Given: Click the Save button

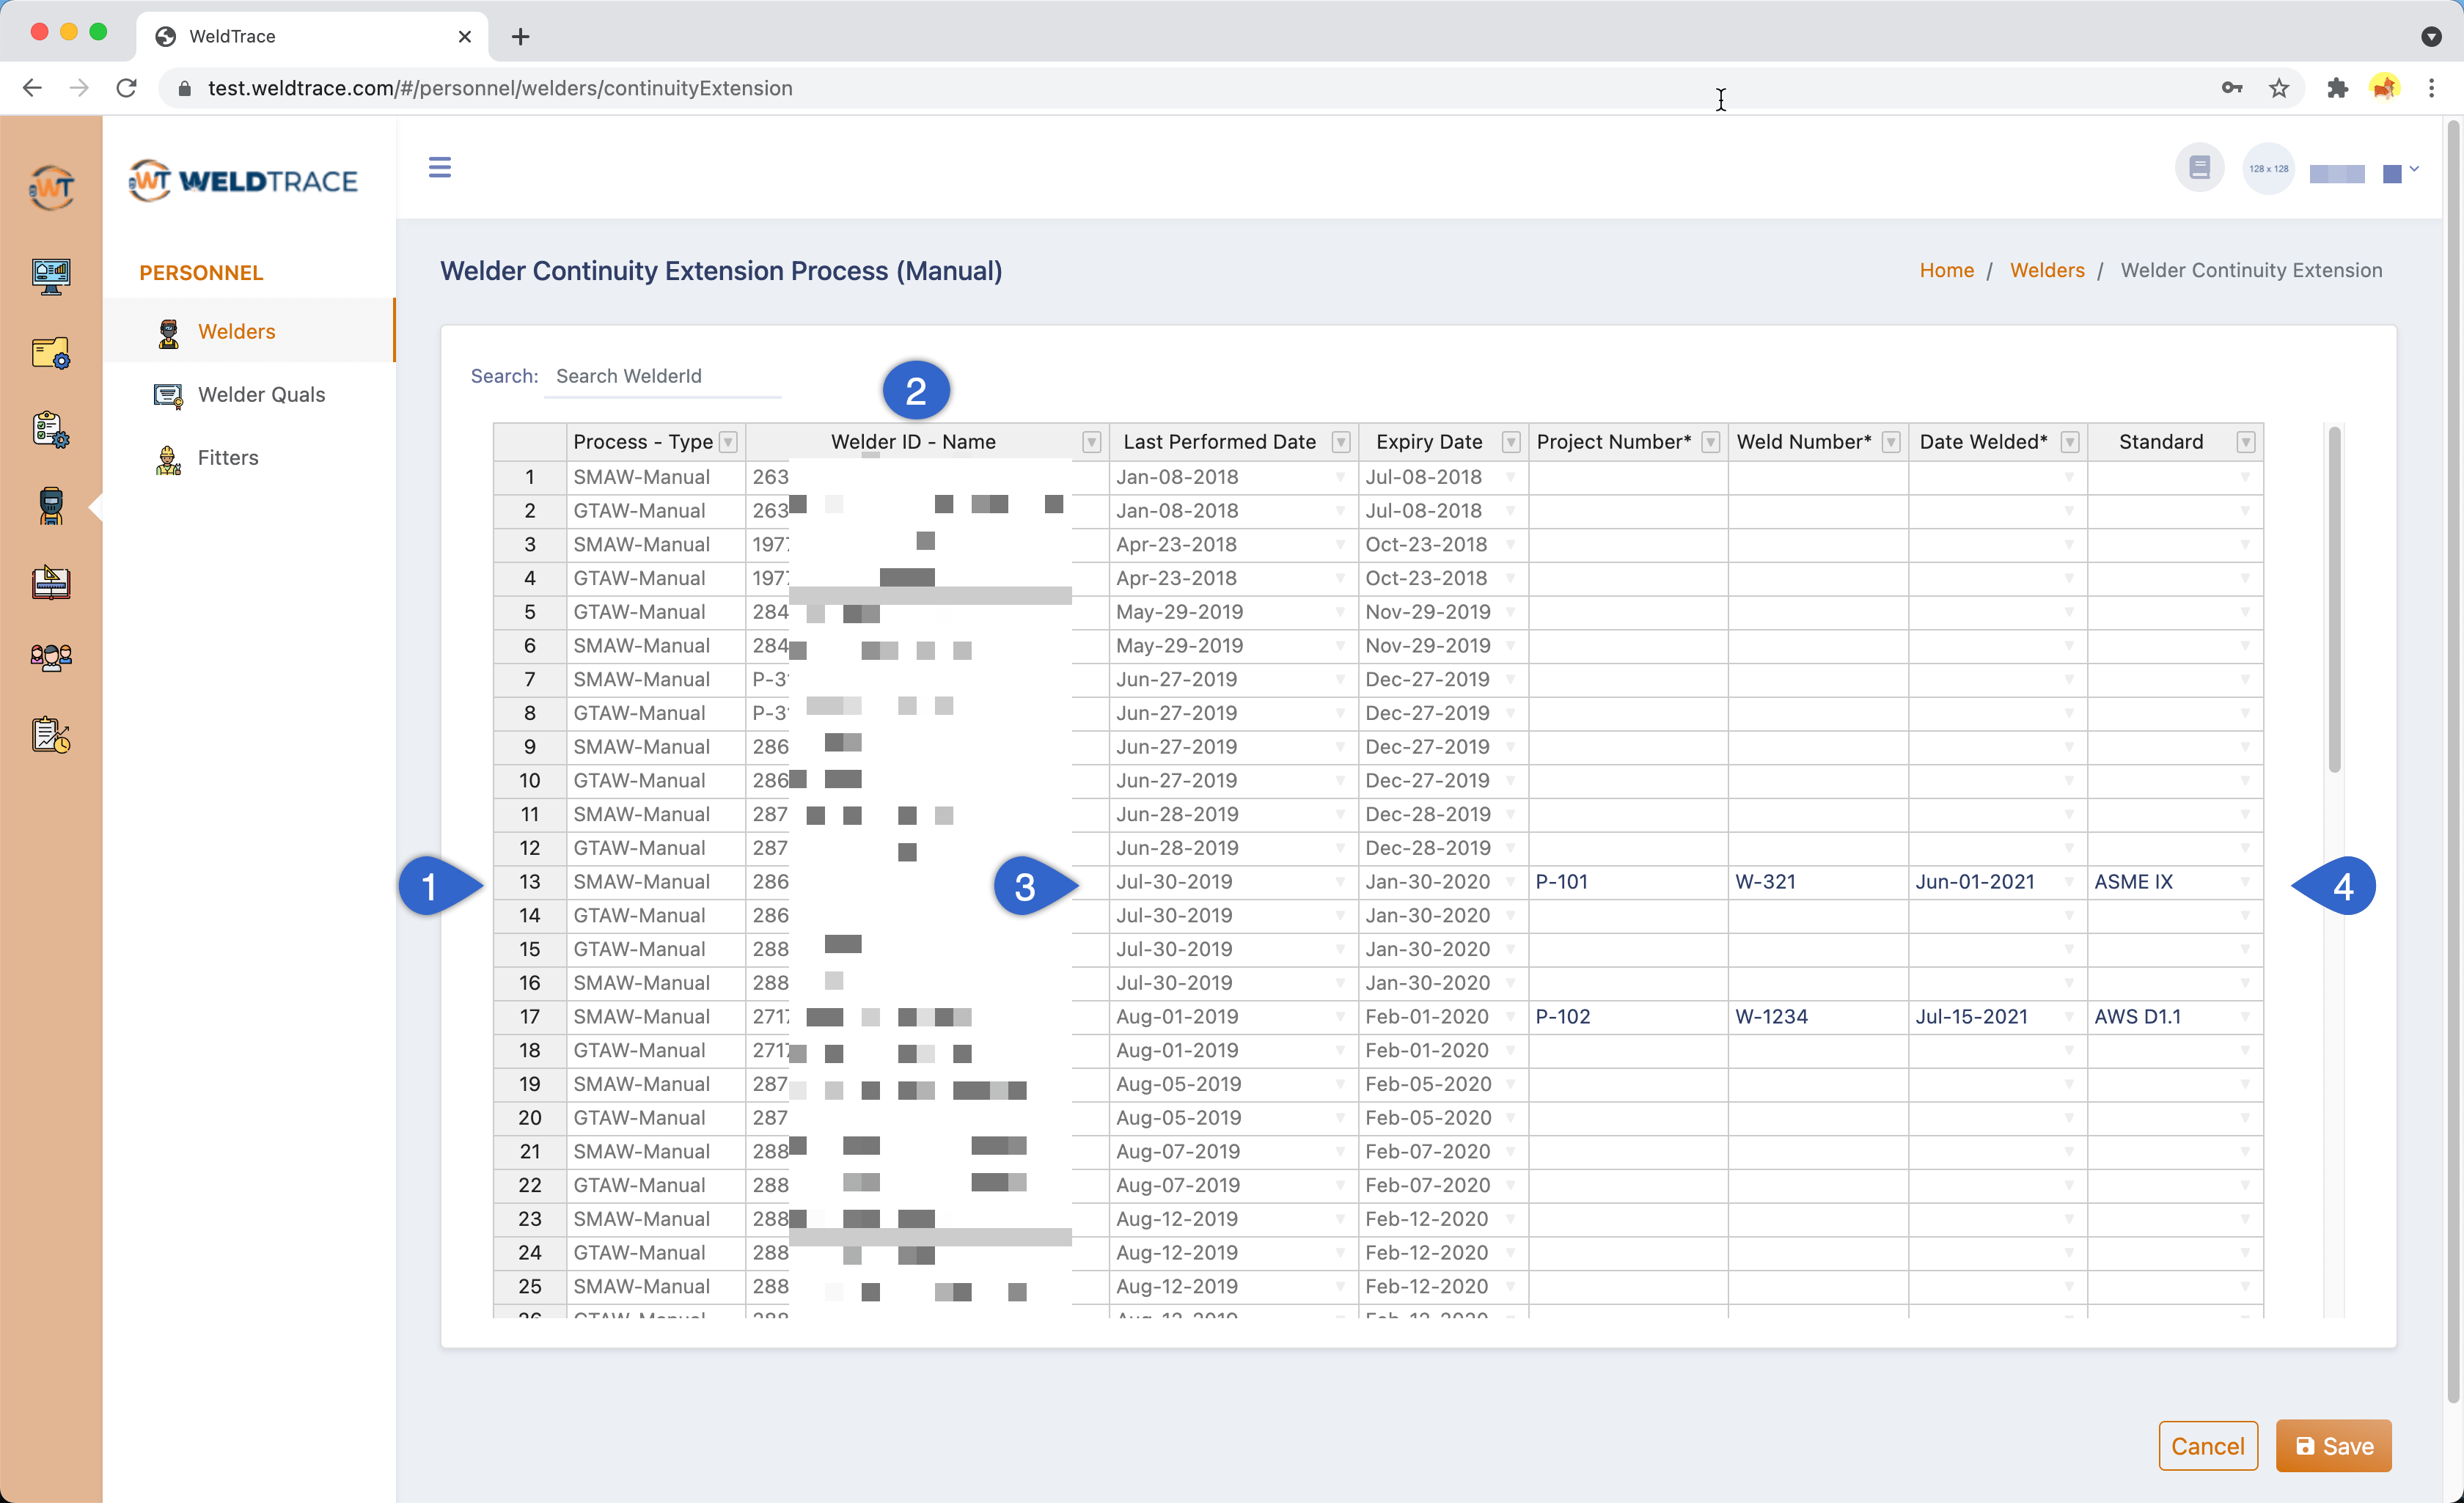Looking at the screenshot, I should click(x=2333, y=1446).
